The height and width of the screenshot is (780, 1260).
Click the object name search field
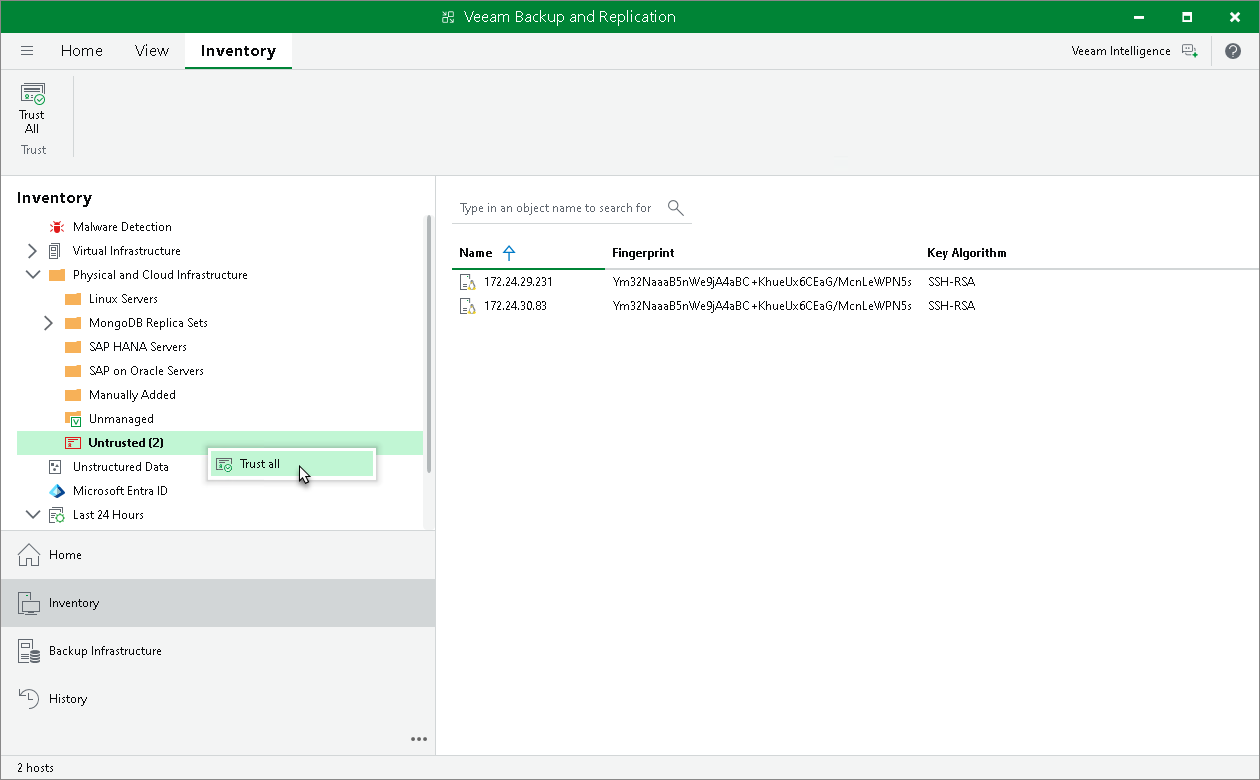555,208
